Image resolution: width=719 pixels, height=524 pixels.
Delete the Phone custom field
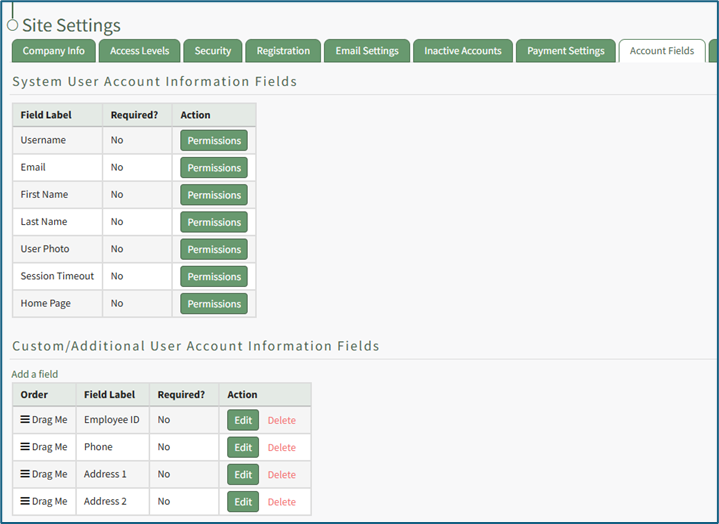coord(281,448)
